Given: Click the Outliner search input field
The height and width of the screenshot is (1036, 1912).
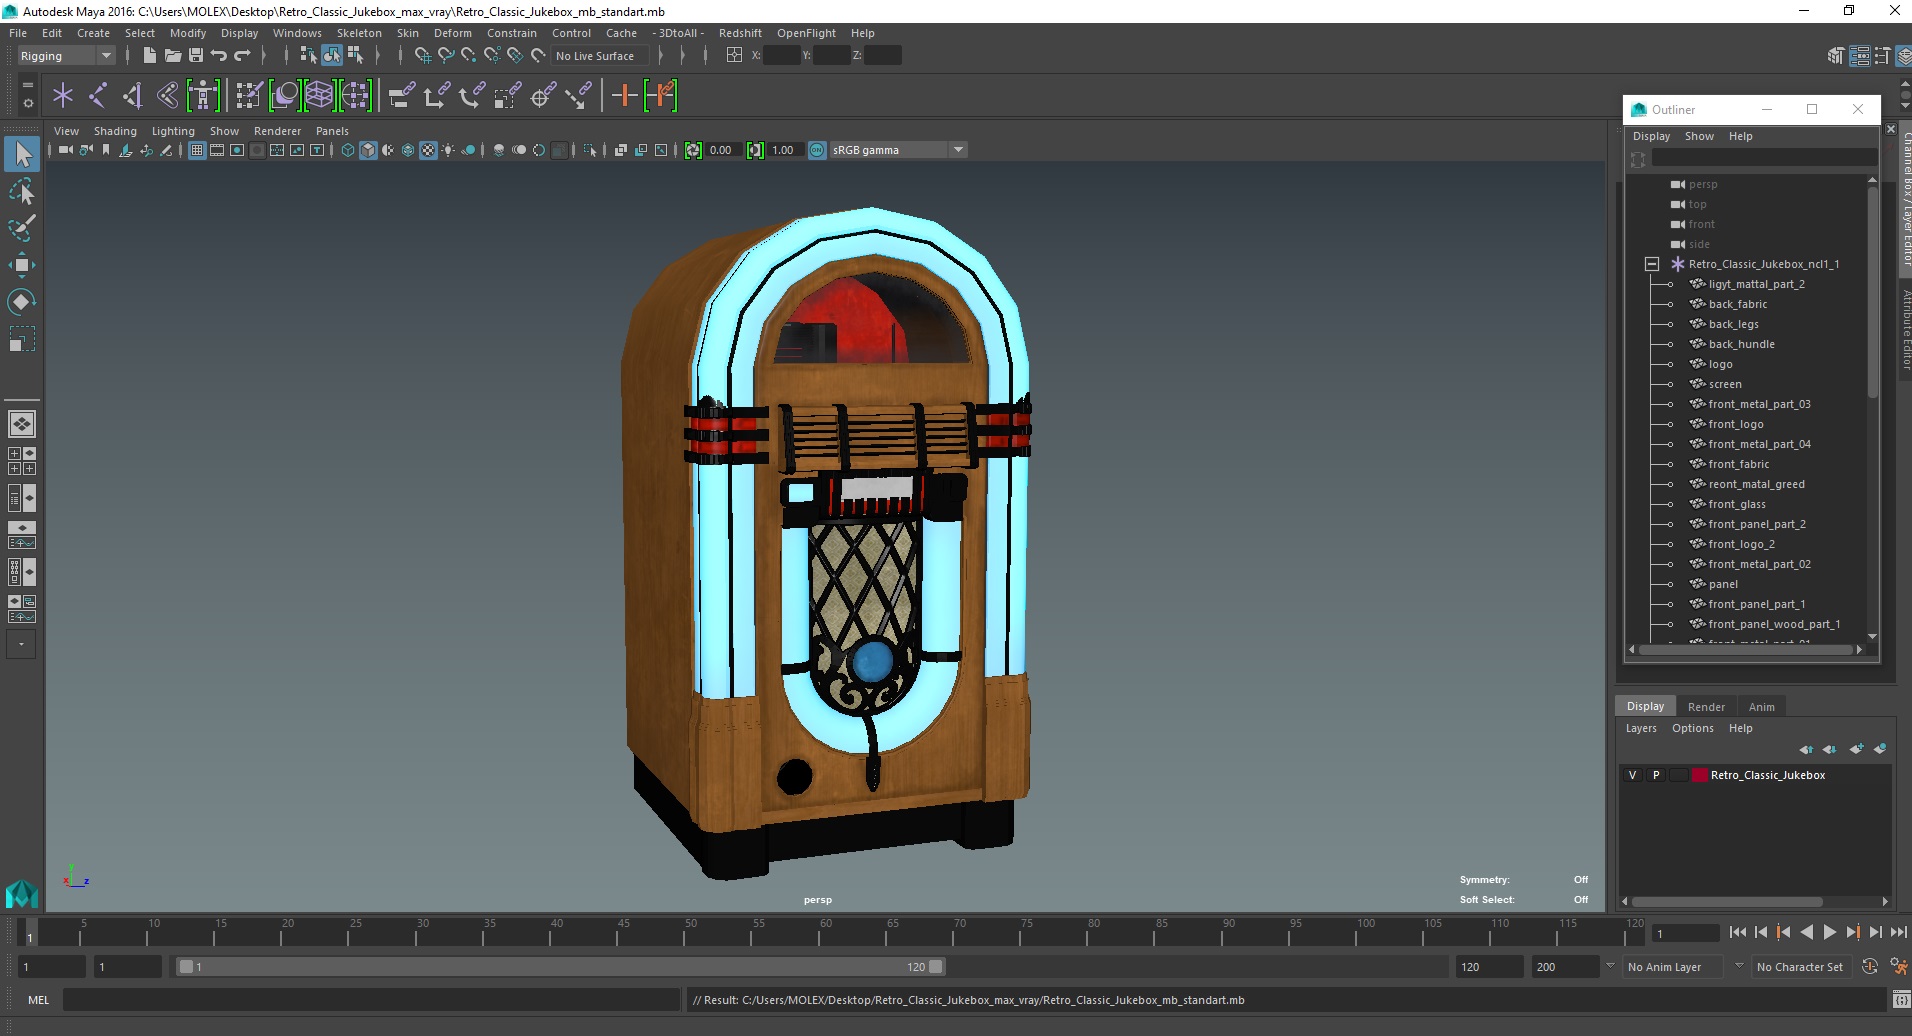Looking at the screenshot, I should pyautogui.click(x=1763, y=159).
